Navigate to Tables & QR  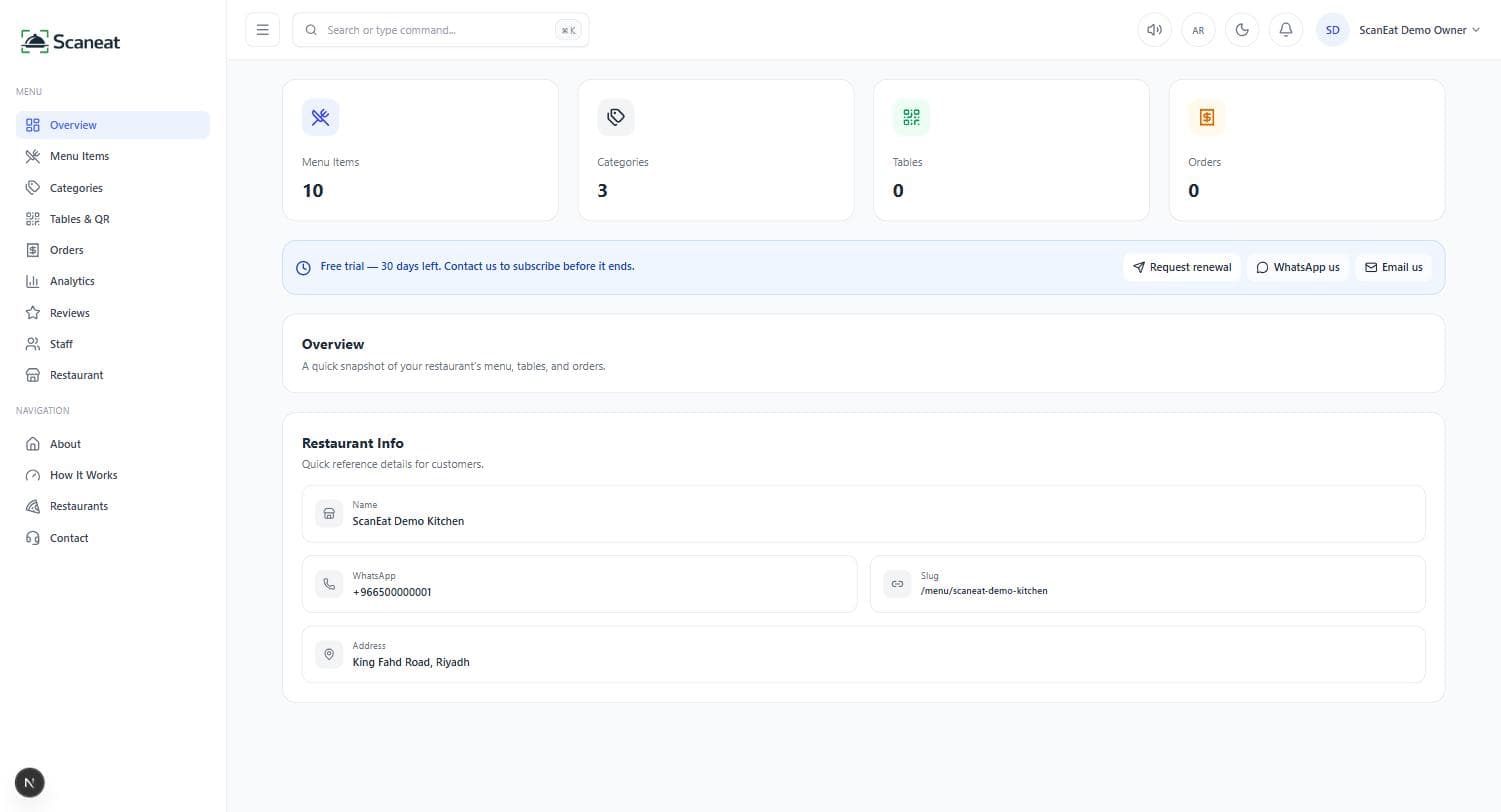tap(113, 219)
